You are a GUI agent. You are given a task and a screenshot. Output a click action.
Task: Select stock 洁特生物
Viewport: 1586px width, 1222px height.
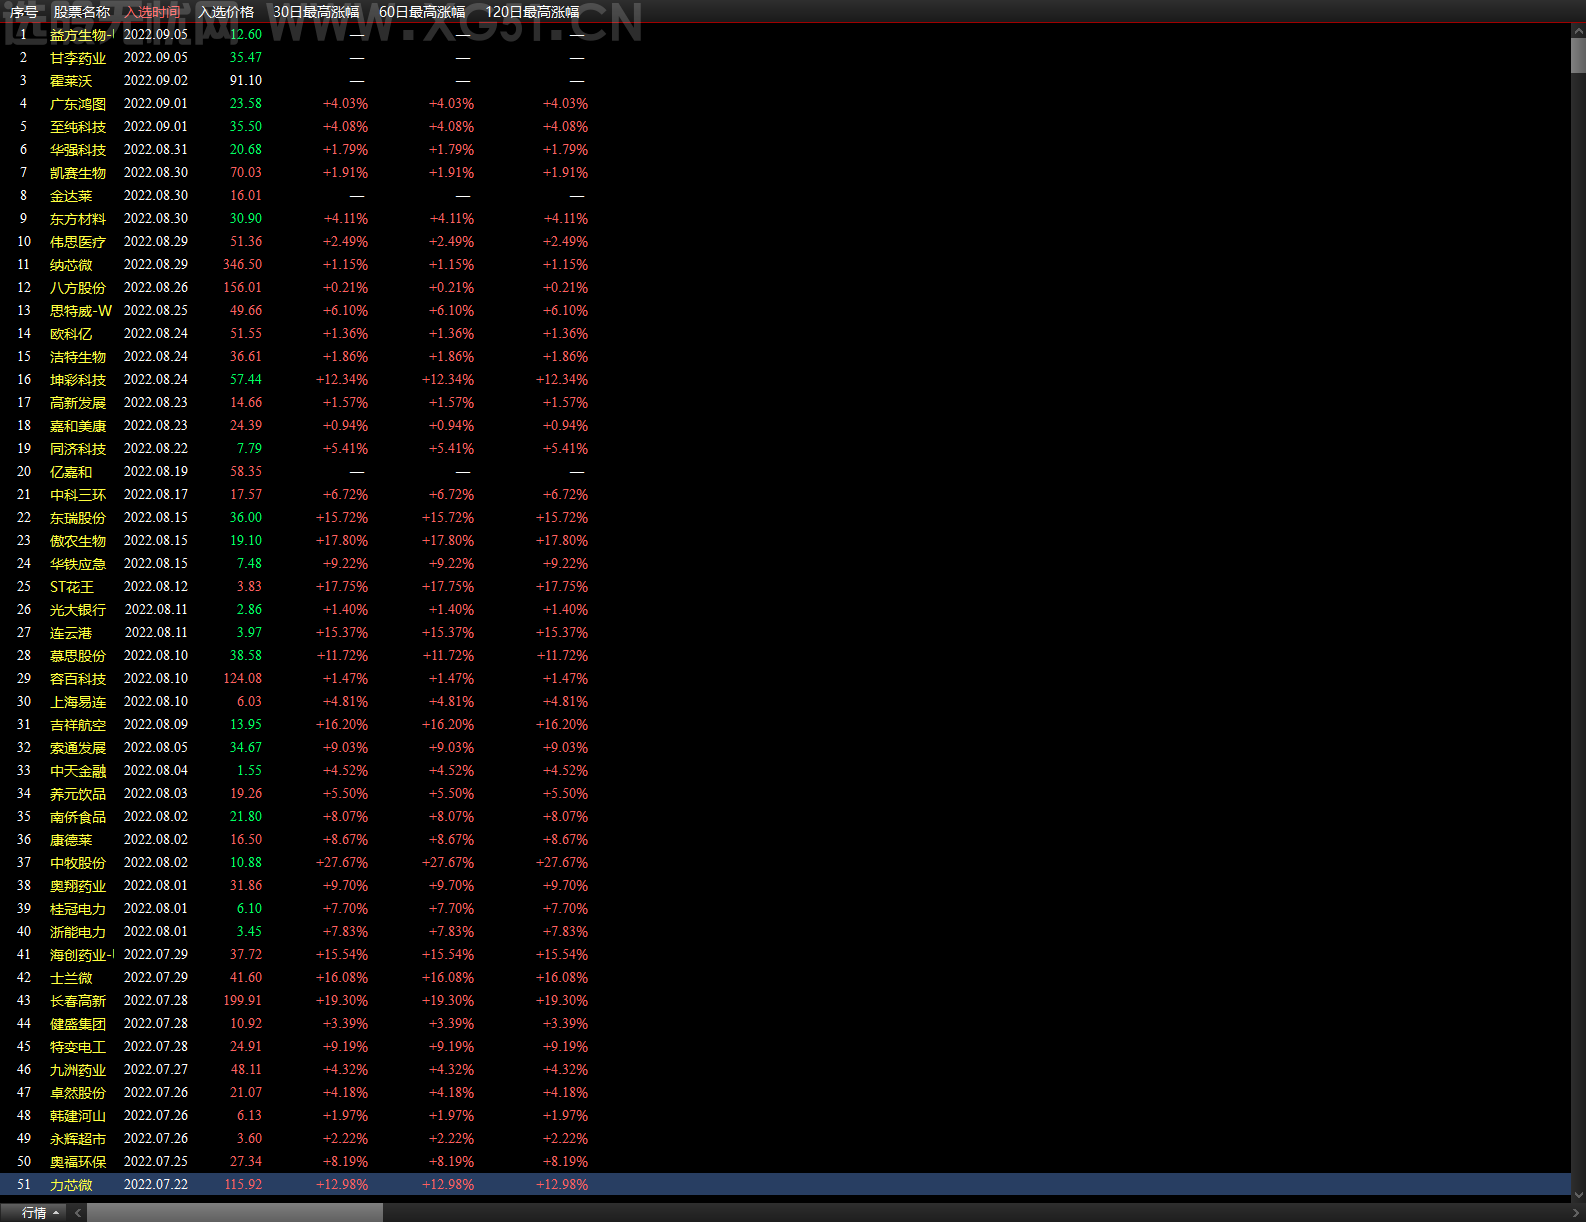tap(78, 357)
